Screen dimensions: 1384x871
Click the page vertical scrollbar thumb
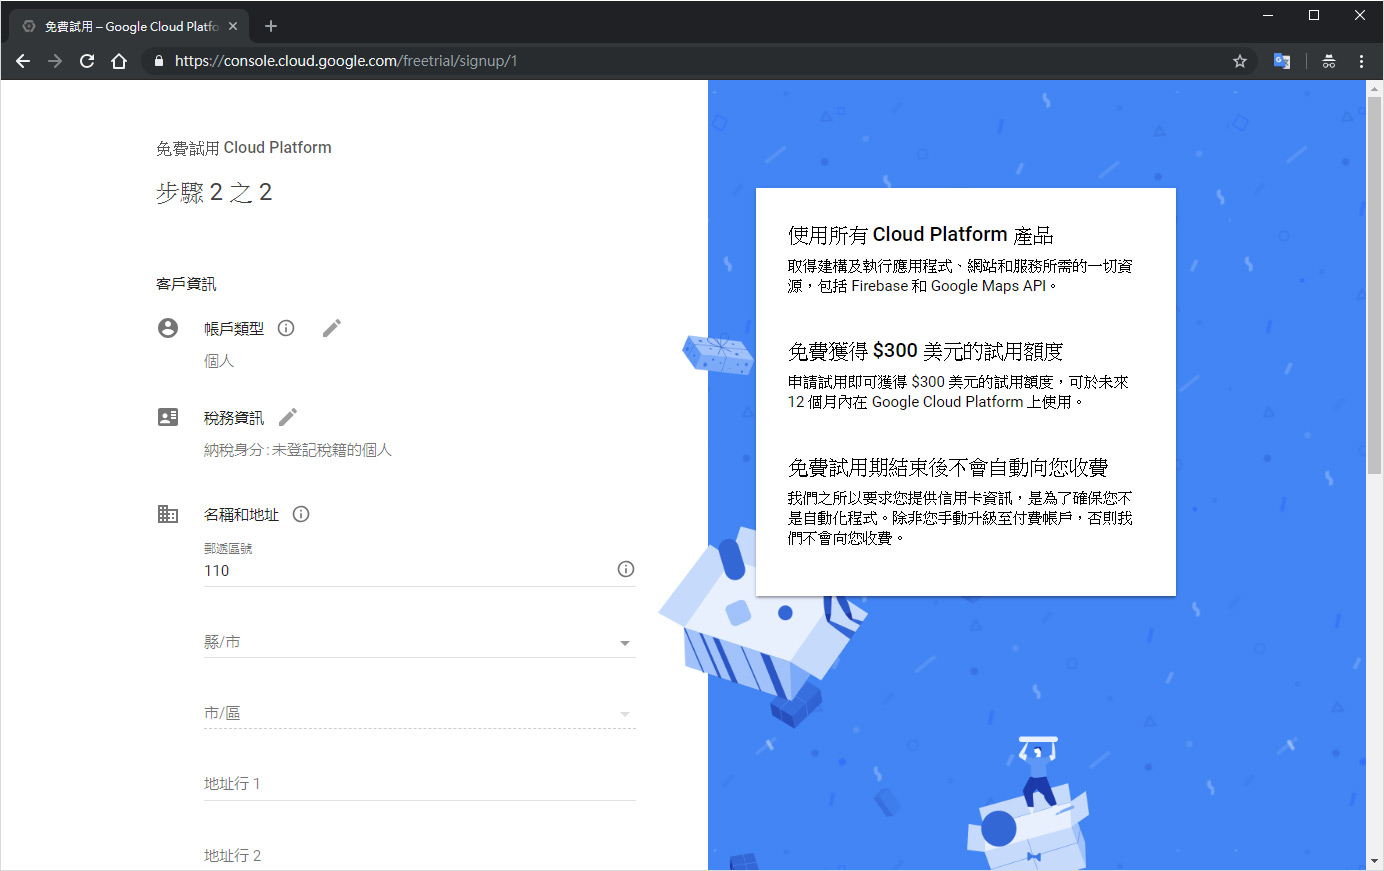[x=1375, y=285]
